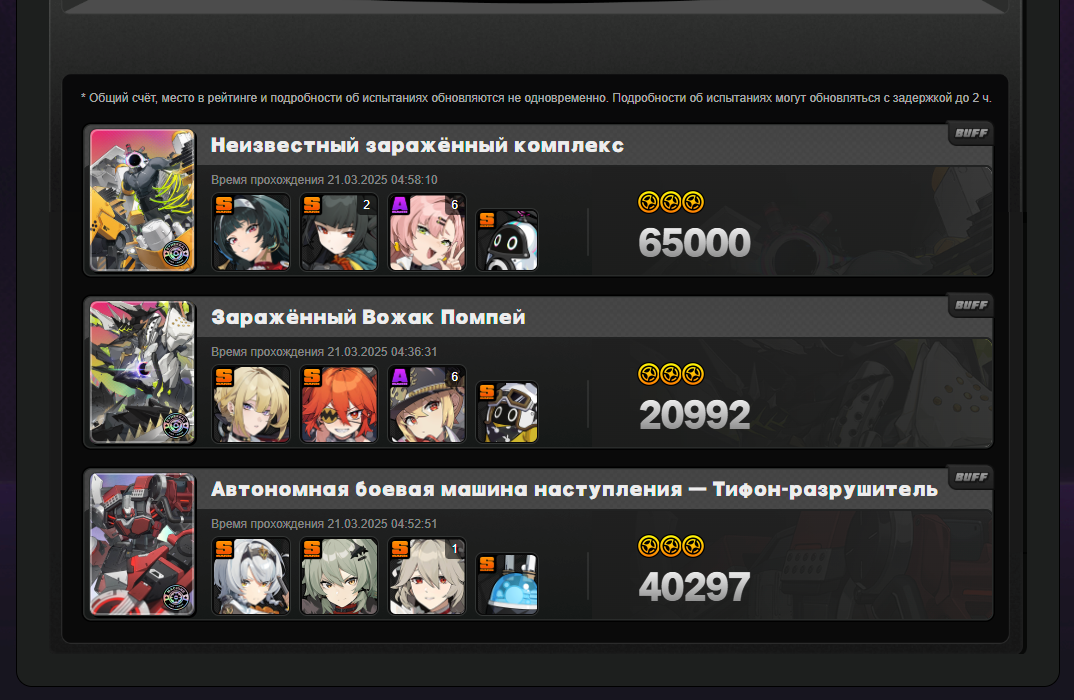Viewport: 1074px width, 700px height.
Task: Select pink-haired A-rank agent portrait
Action: point(427,232)
